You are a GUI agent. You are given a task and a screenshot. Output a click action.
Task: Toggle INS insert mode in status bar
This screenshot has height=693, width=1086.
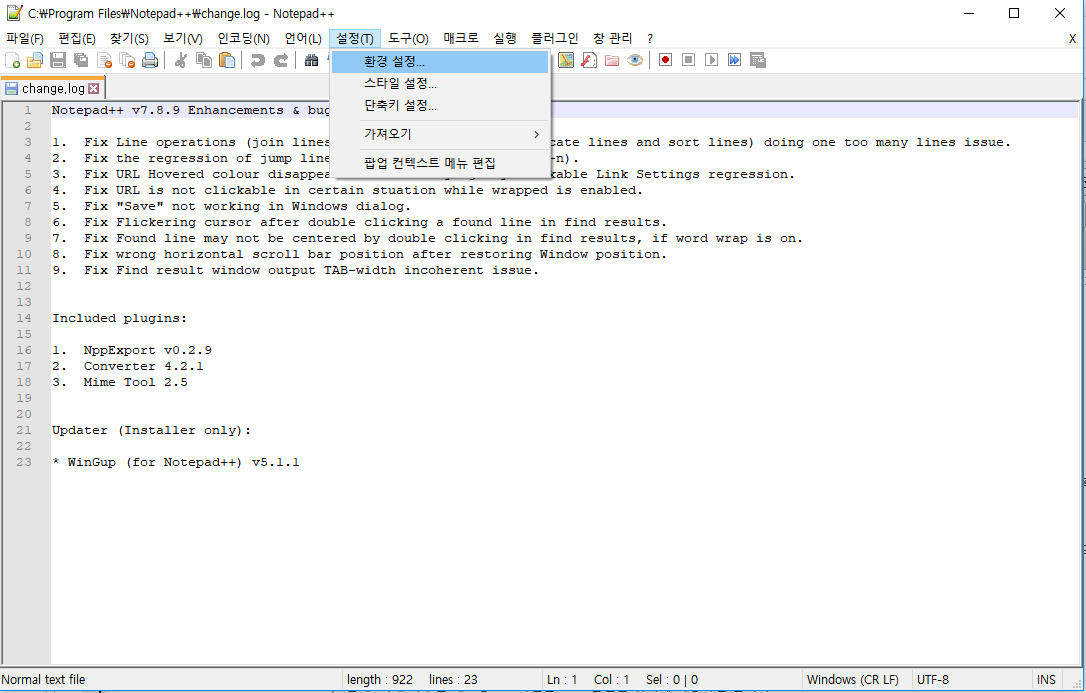(1046, 680)
